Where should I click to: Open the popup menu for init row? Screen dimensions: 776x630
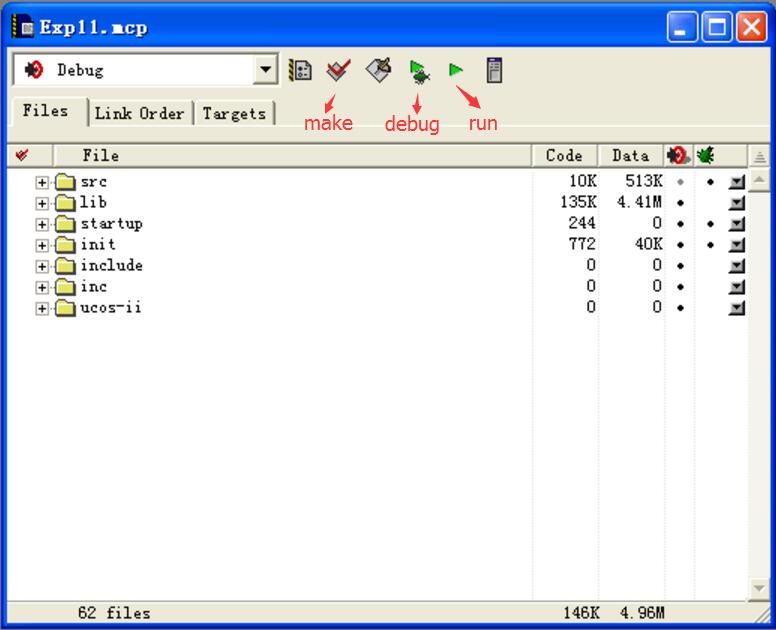coord(736,245)
